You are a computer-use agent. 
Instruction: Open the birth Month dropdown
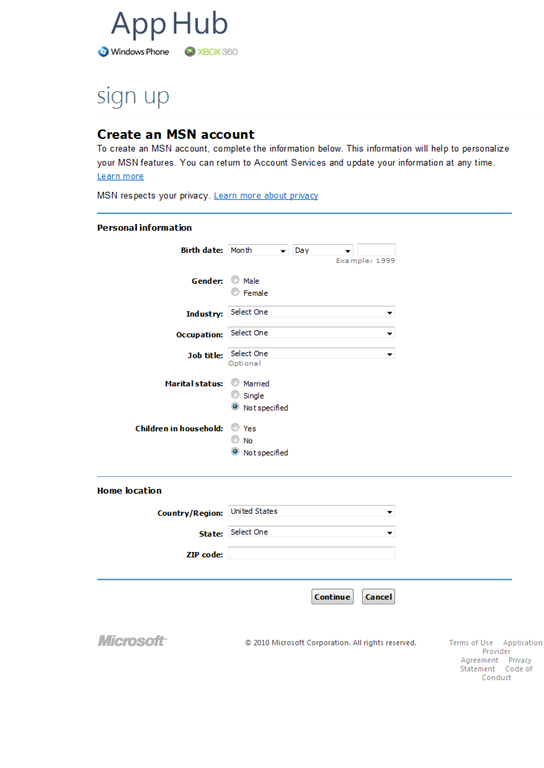click(x=258, y=250)
